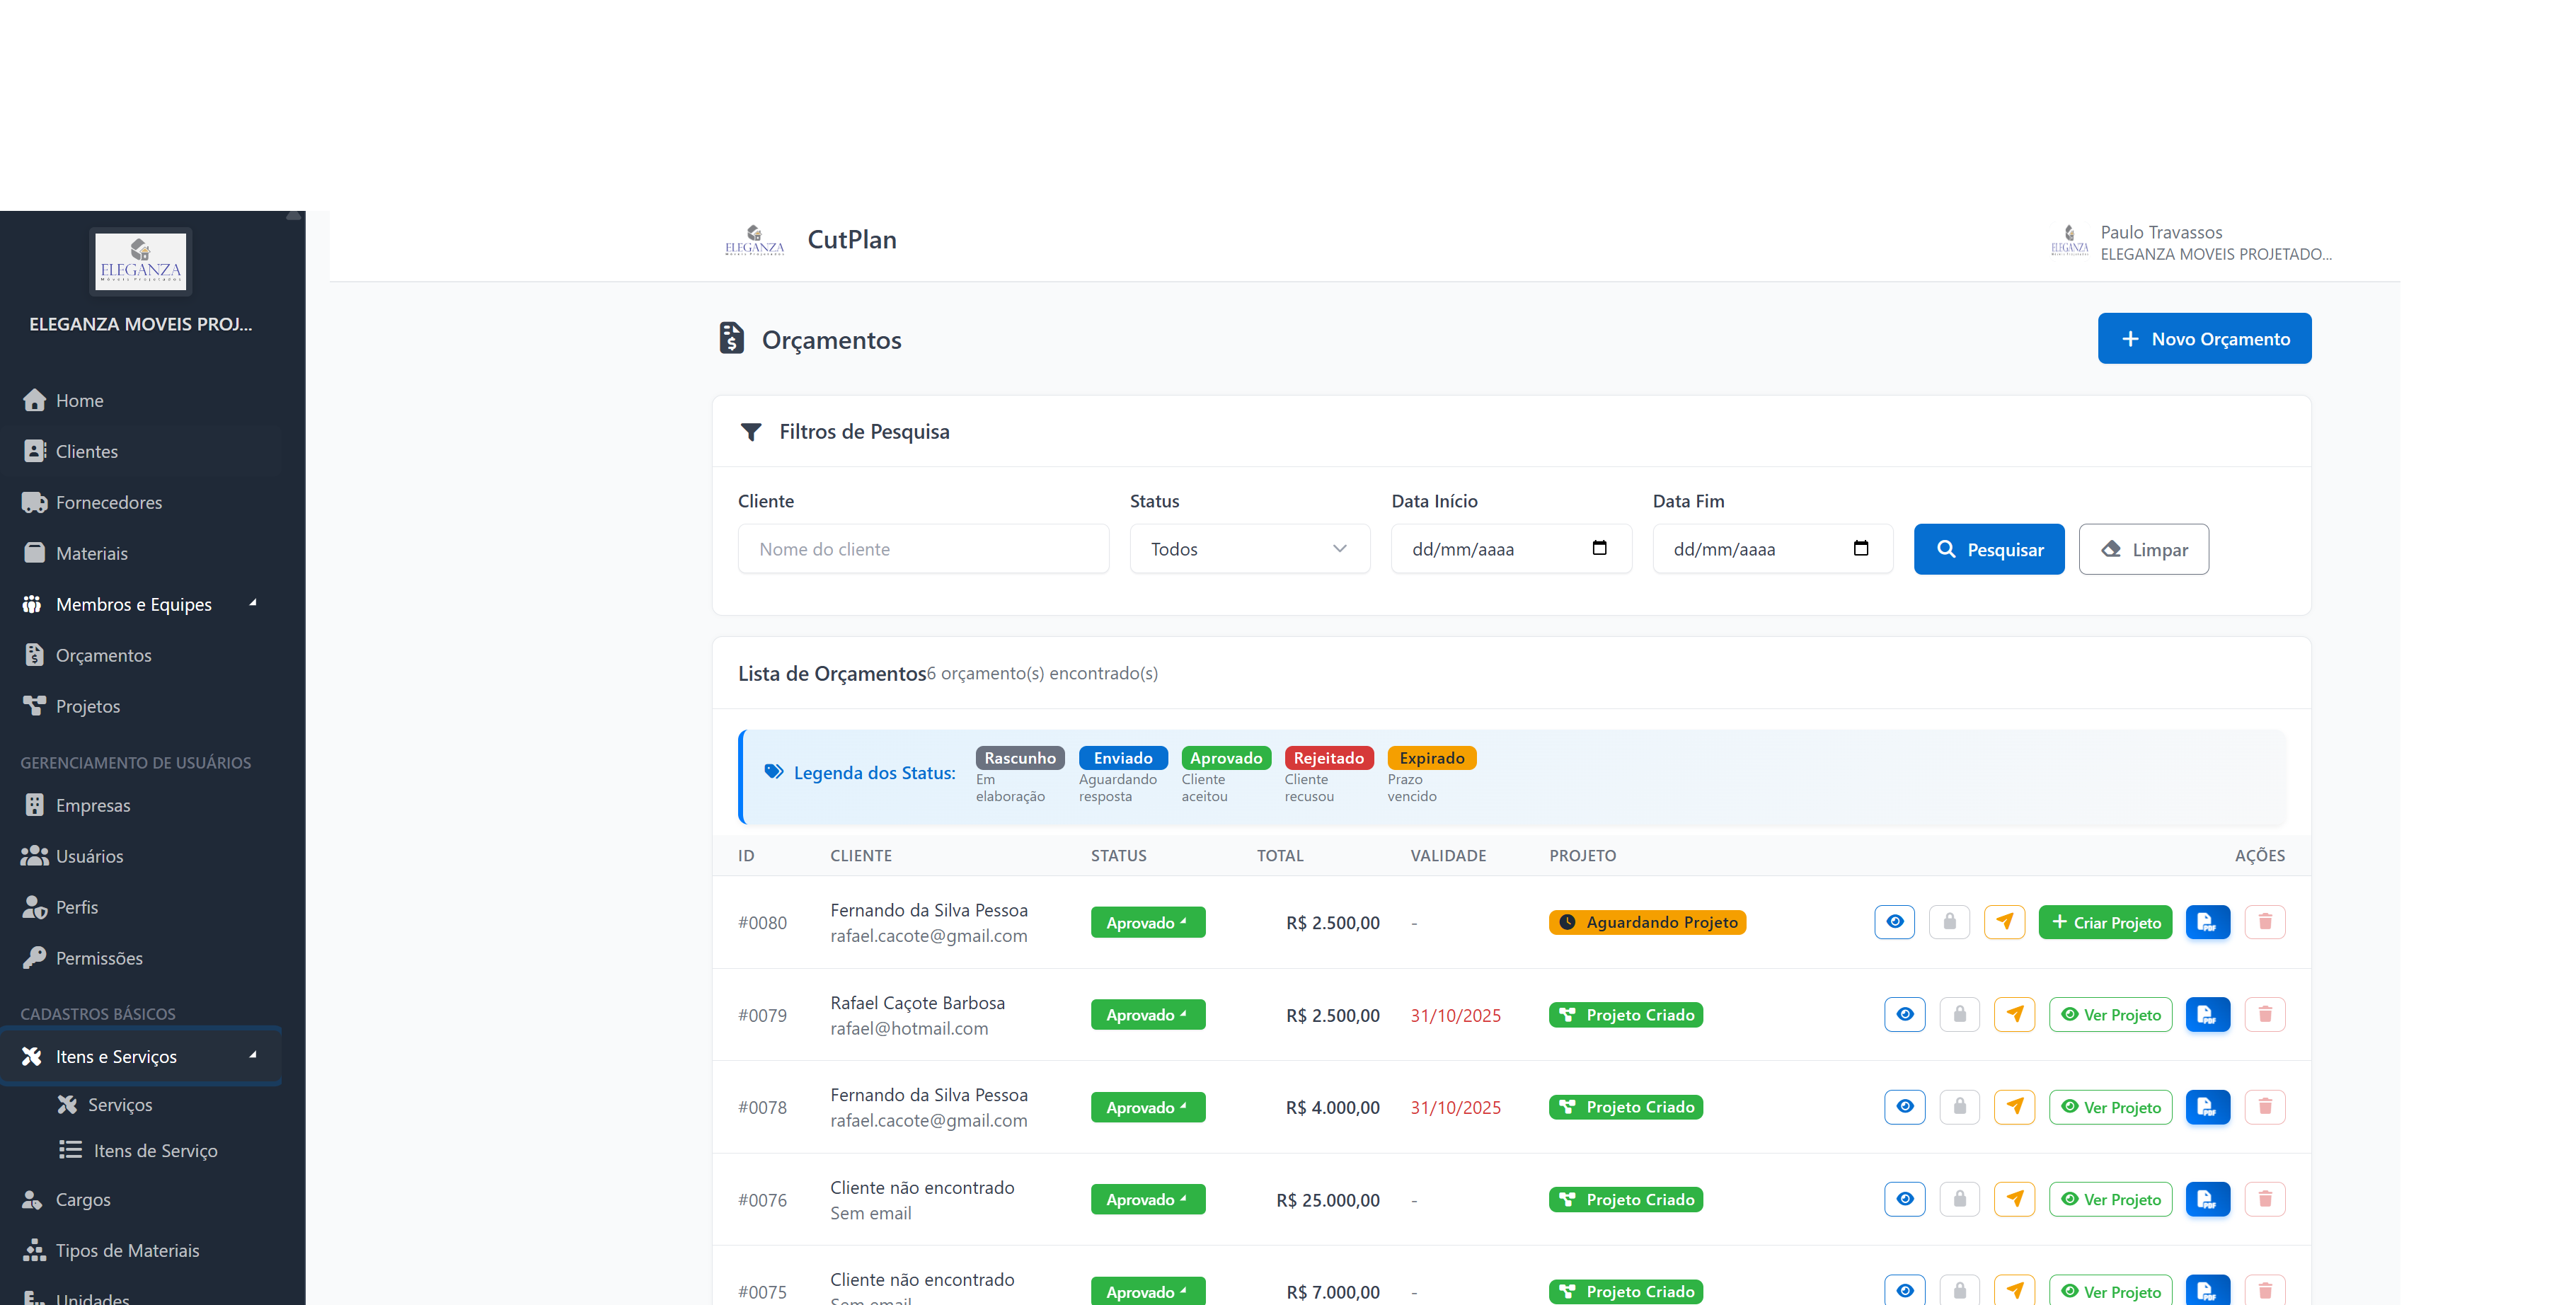Open the Data Fim calendar picker

pyautogui.click(x=1860, y=548)
